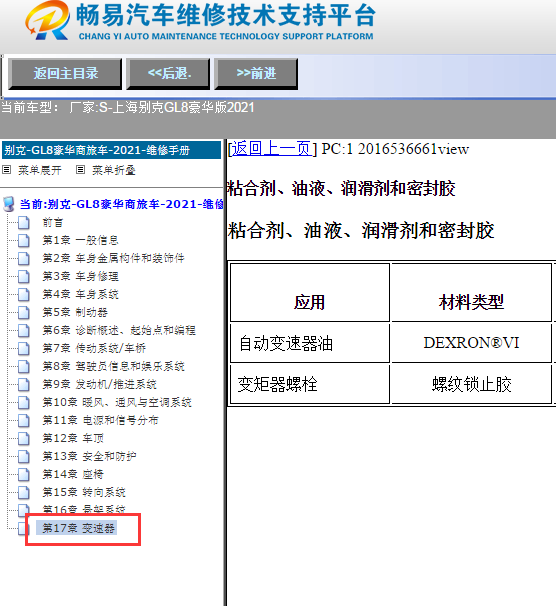This screenshot has width=556, height=606.
Task: Click the page icon beside 第8章
Action: 24,366
